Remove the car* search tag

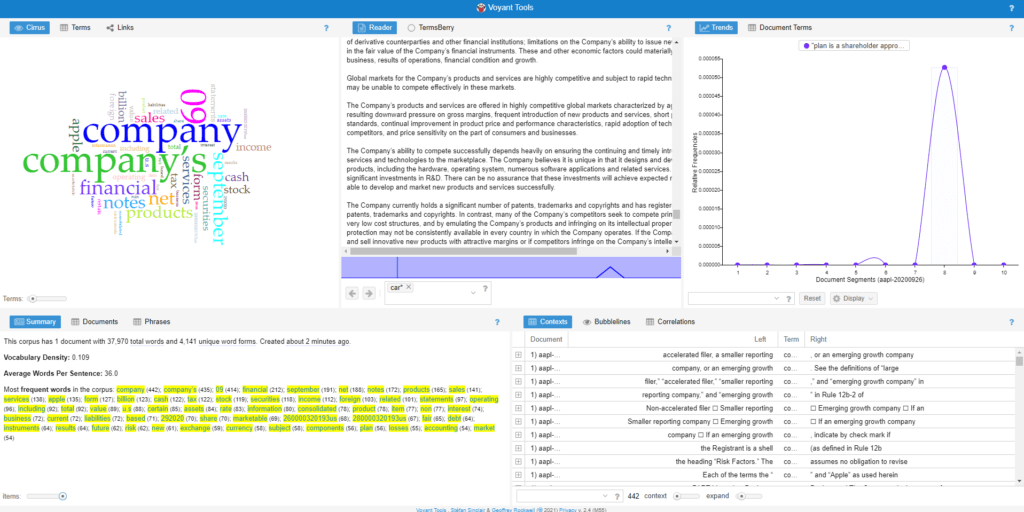(409, 287)
